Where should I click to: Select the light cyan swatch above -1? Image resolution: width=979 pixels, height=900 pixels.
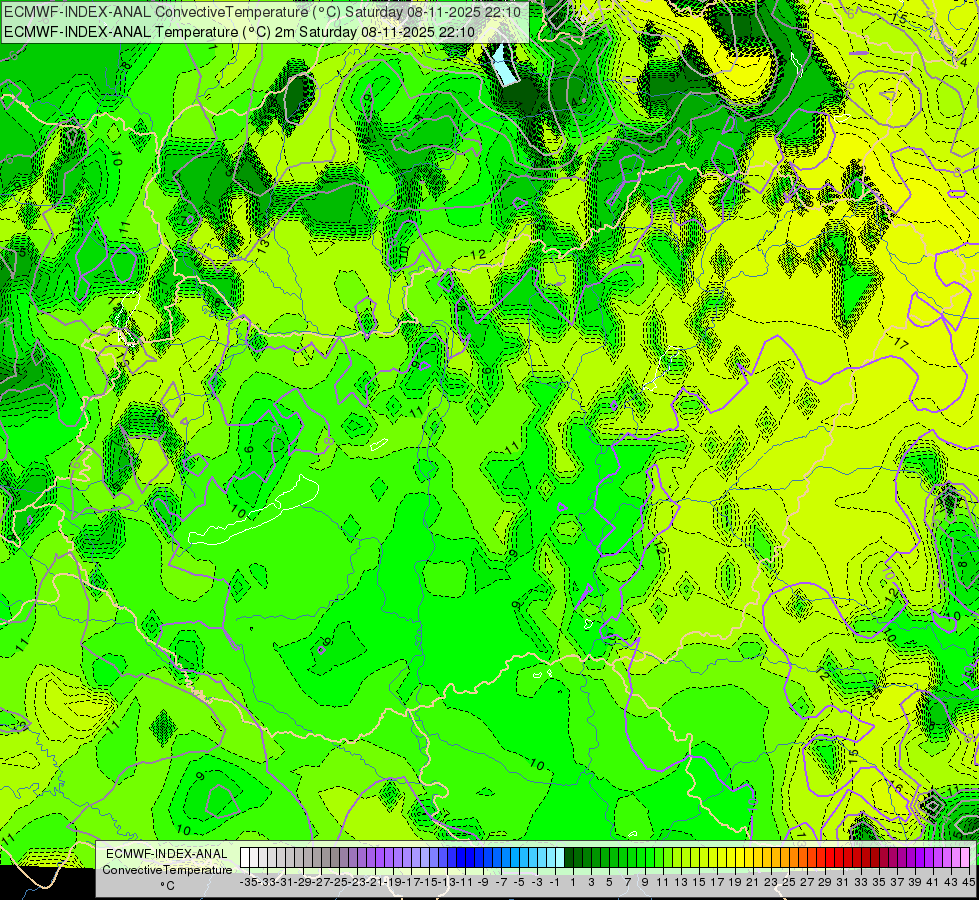click(x=551, y=857)
